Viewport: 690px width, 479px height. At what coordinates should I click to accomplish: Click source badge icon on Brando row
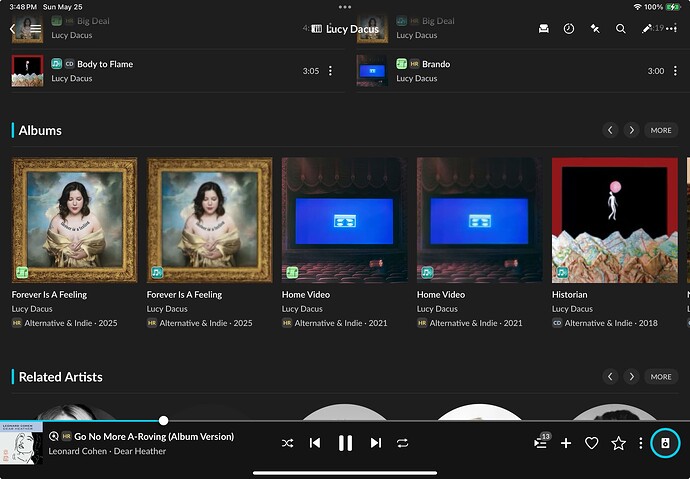coord(401,64)
